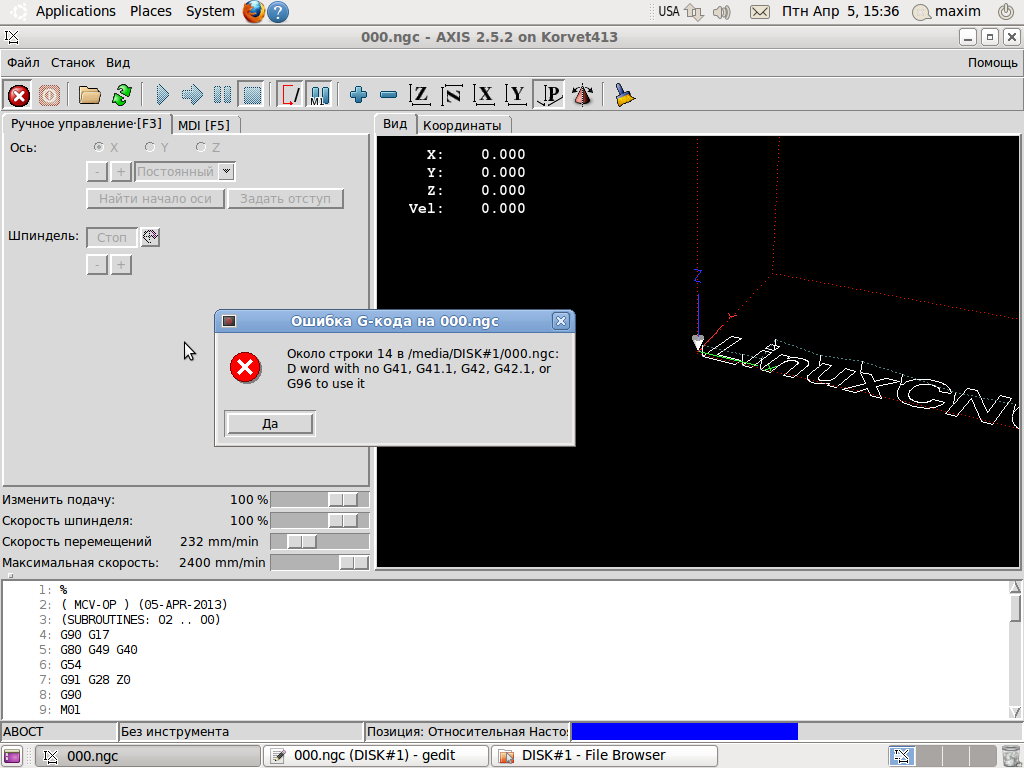1024x768 pixels.
Task: Open a G-code file with folder icon
Action: 89,95
